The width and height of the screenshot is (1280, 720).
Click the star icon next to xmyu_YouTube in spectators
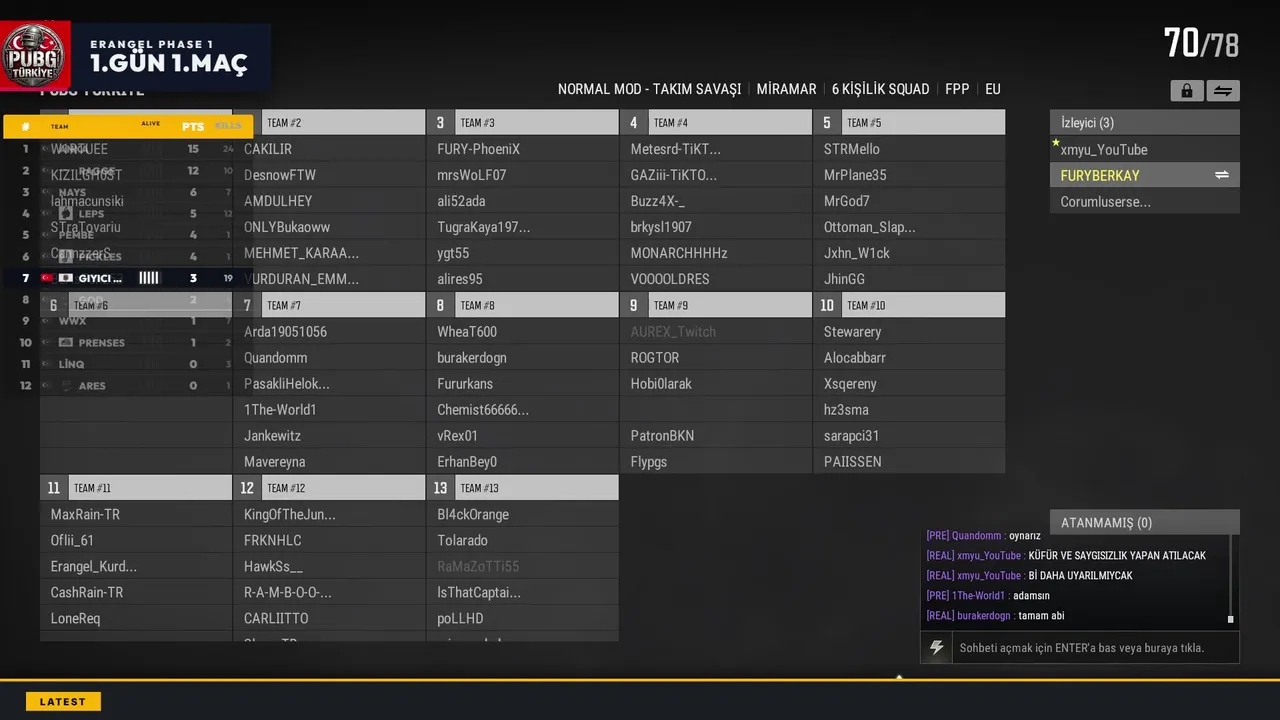click(x=1055, y=143)
